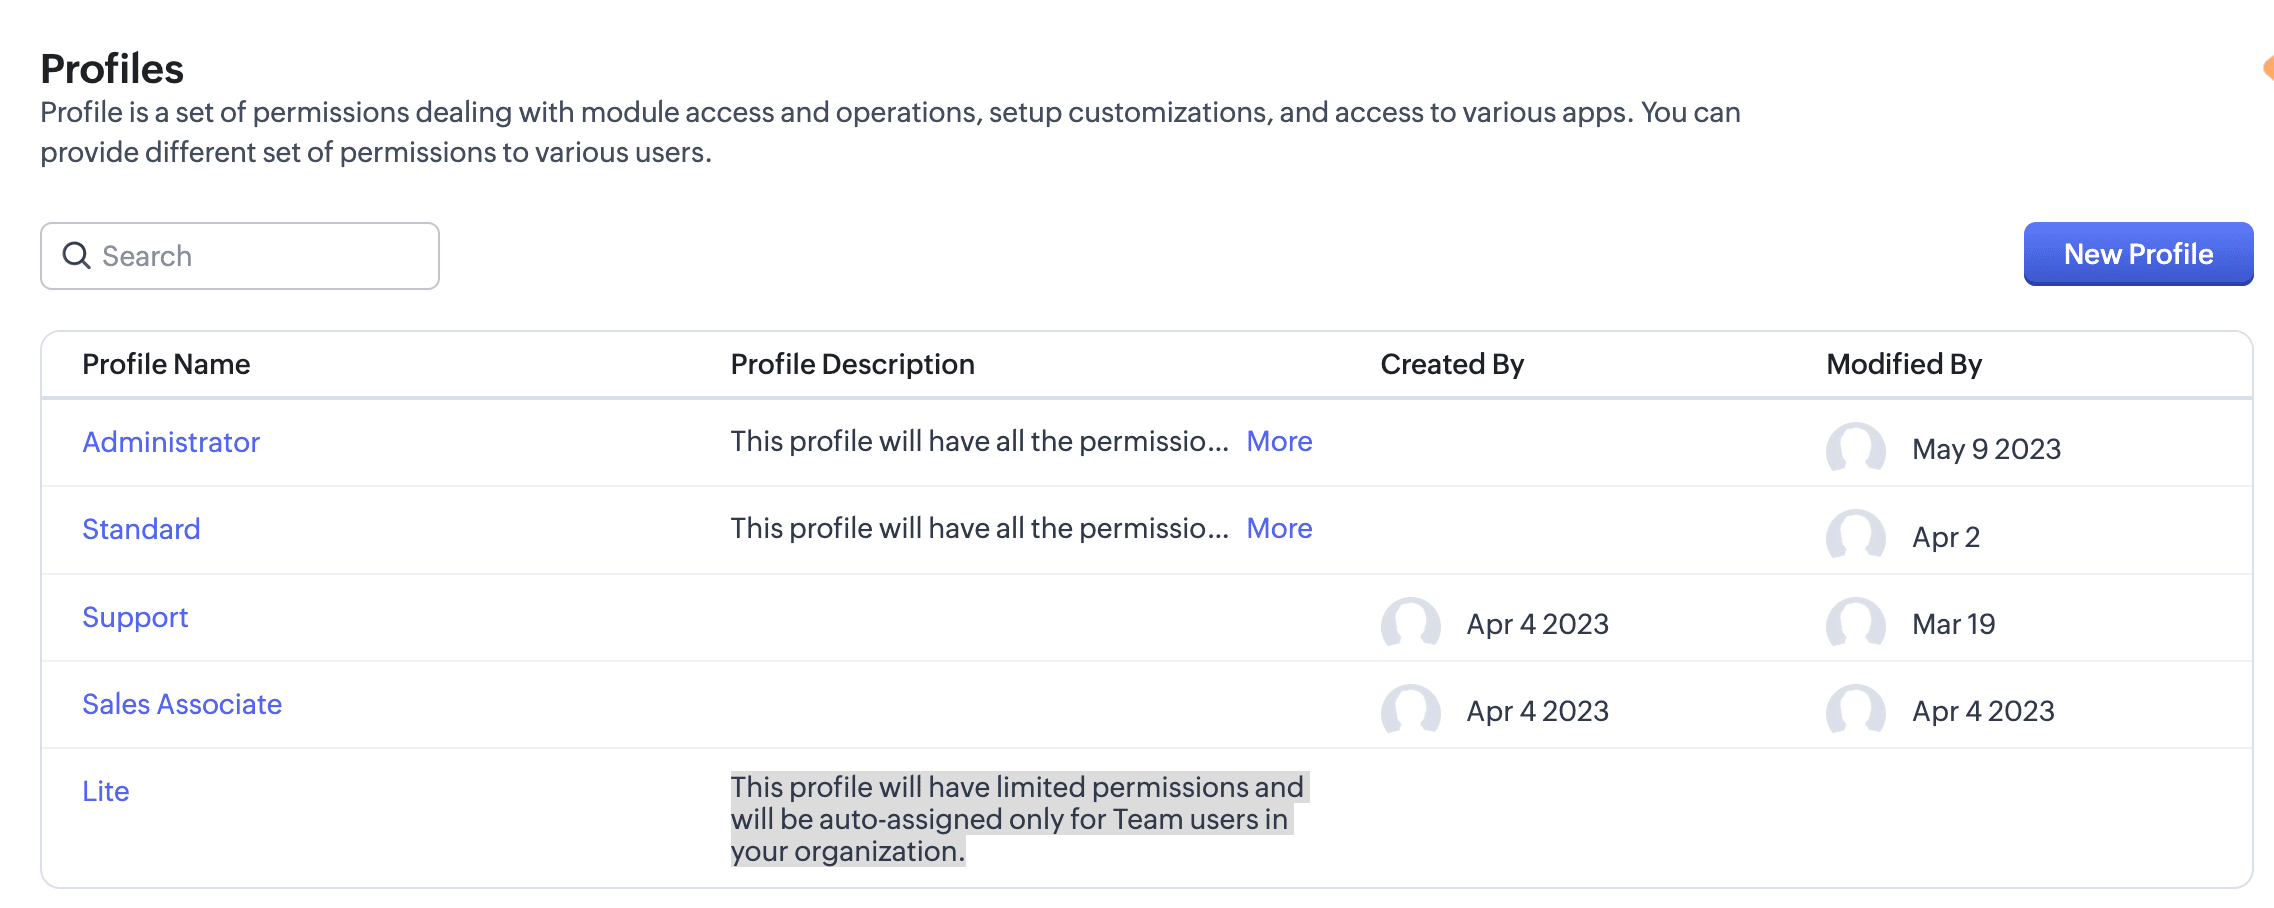Click the Sales Associate row's Modified By avatar
The image size is (2274, 908).
[1855, 711]
